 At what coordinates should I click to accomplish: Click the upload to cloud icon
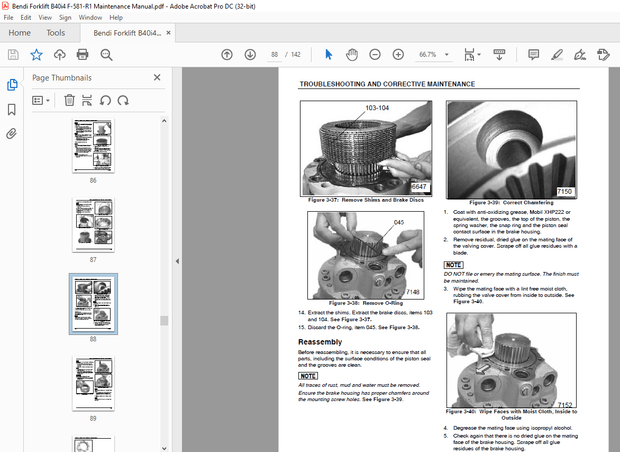pyautogui.click(x=60, y=55)
